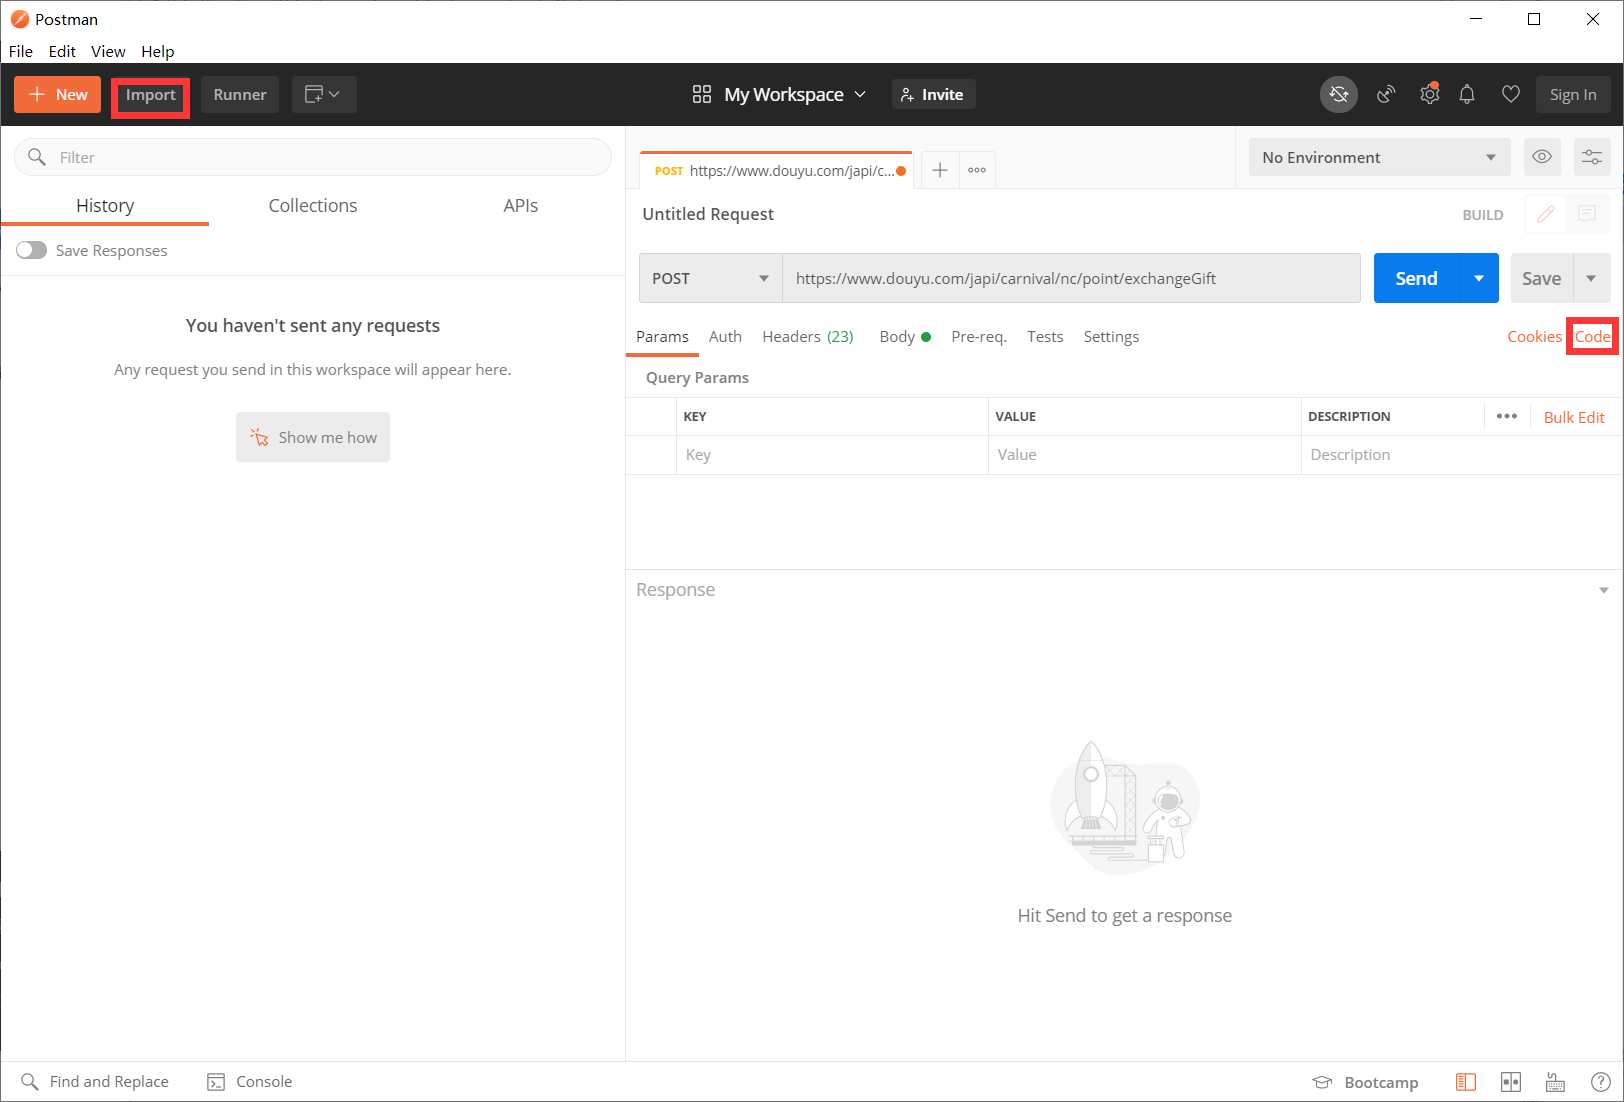Open the POST method dropdown
Screen dimensions: 1624x1102
click(x=710, y=278)
